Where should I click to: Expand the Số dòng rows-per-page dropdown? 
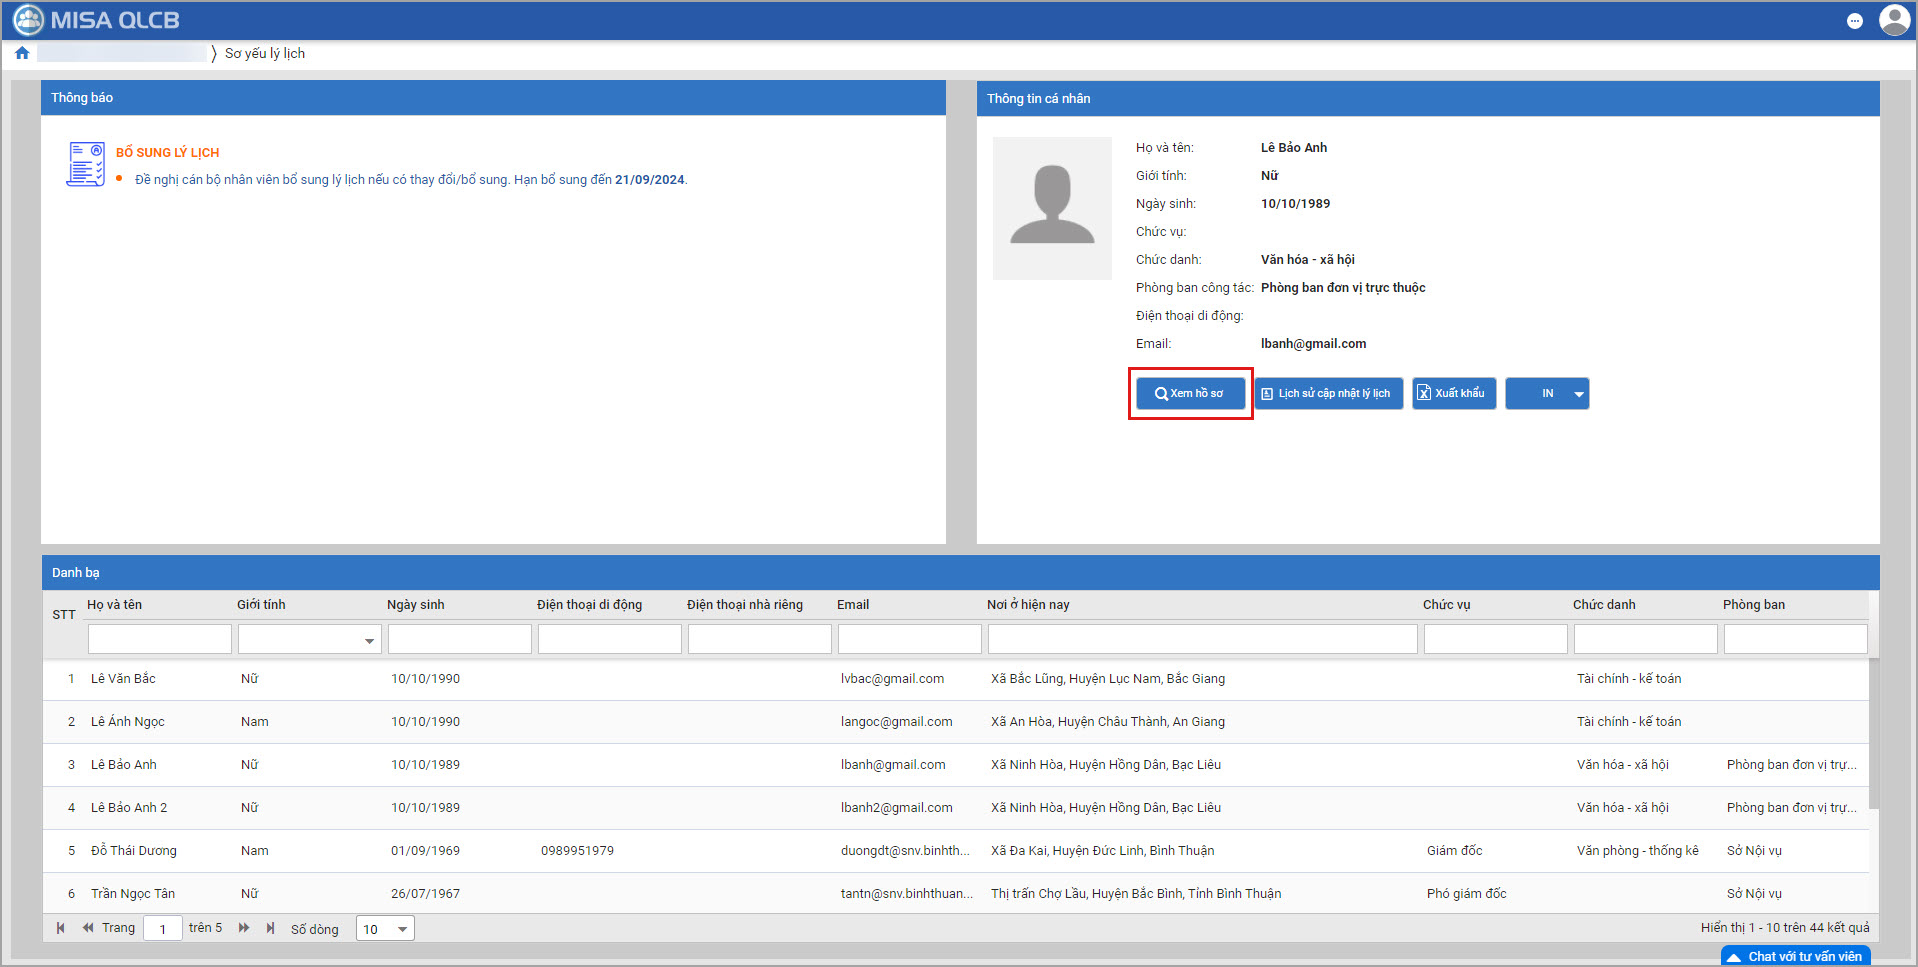pyautogui.click(x=402, y=929)
